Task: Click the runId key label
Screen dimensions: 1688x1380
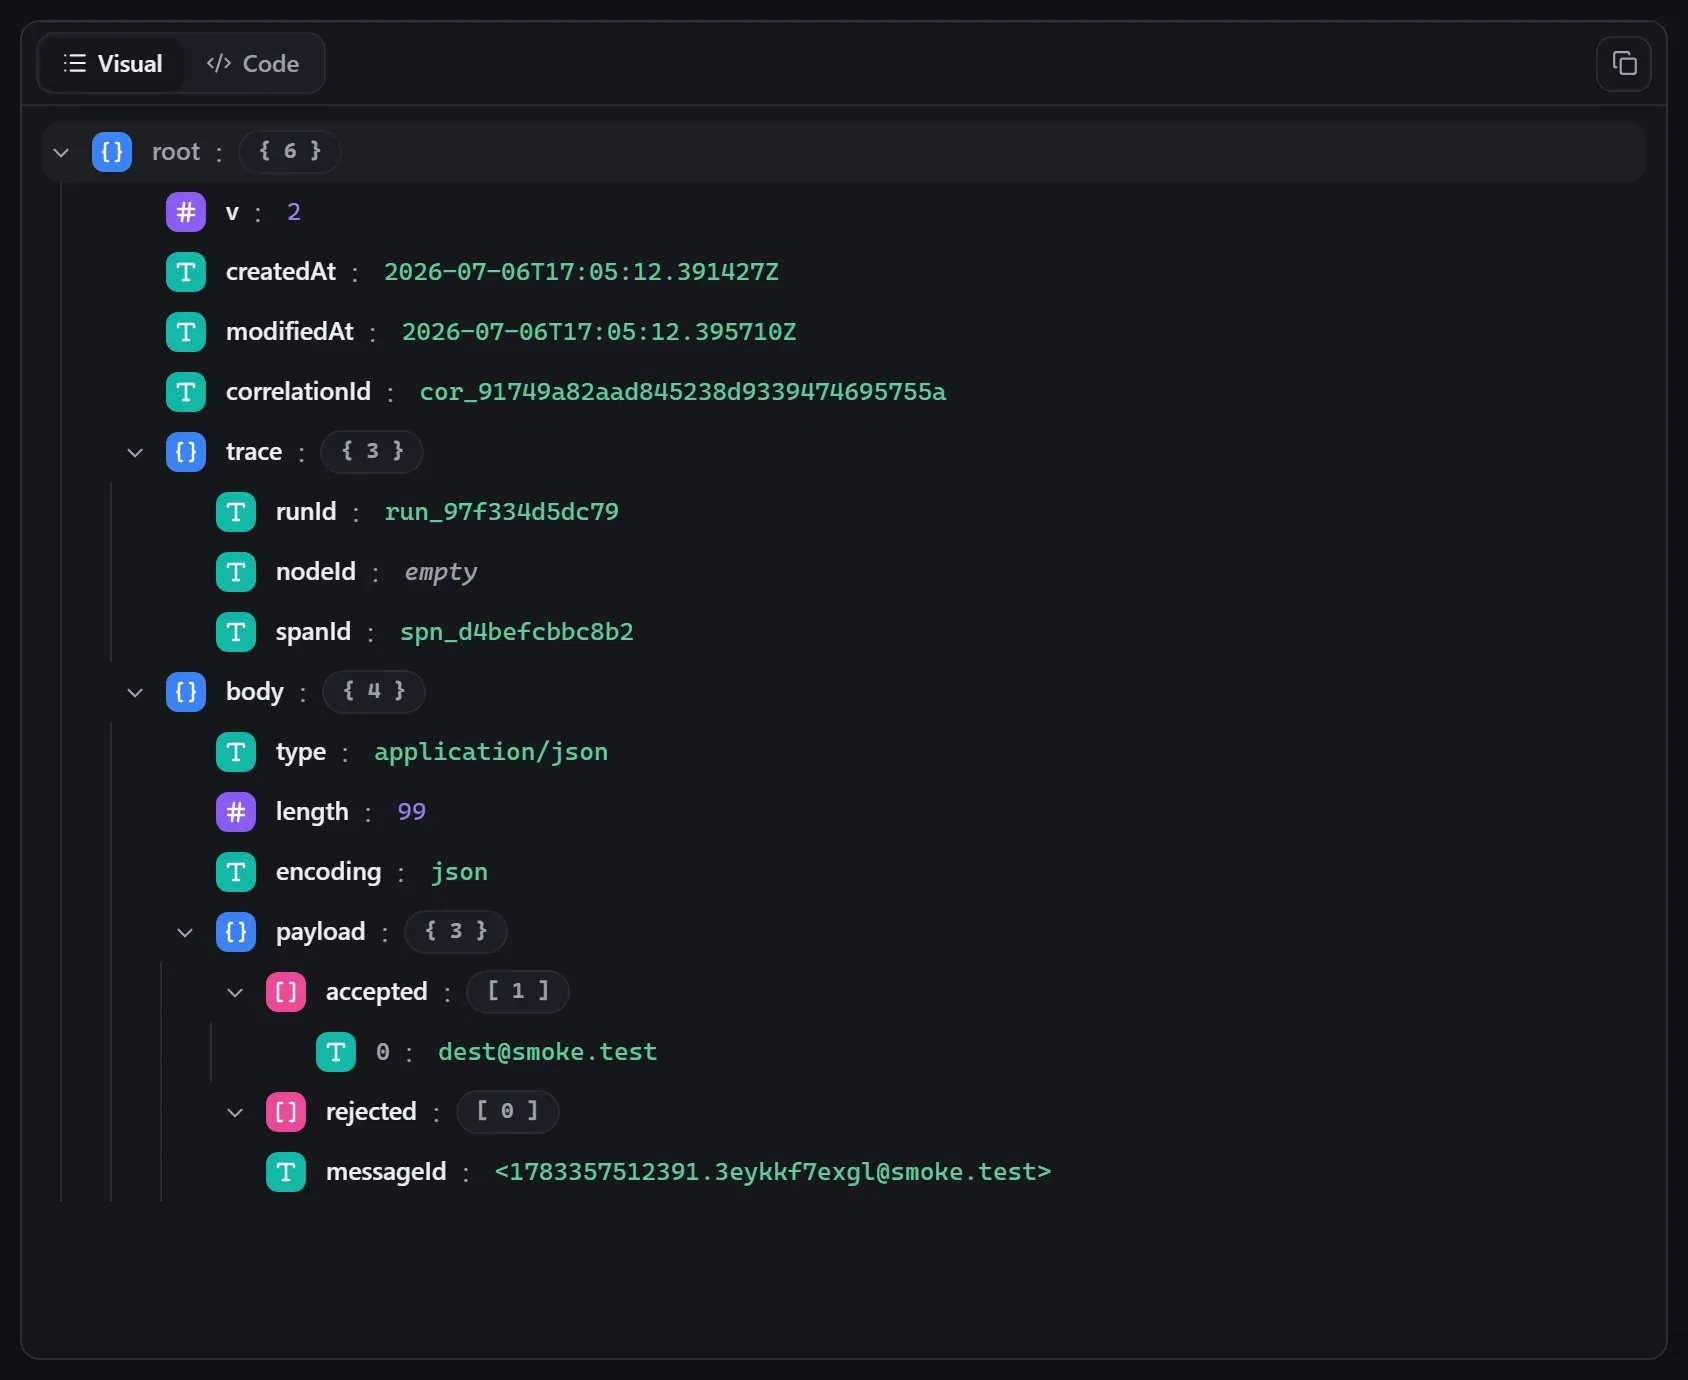Action: click(x=306, y=512)
